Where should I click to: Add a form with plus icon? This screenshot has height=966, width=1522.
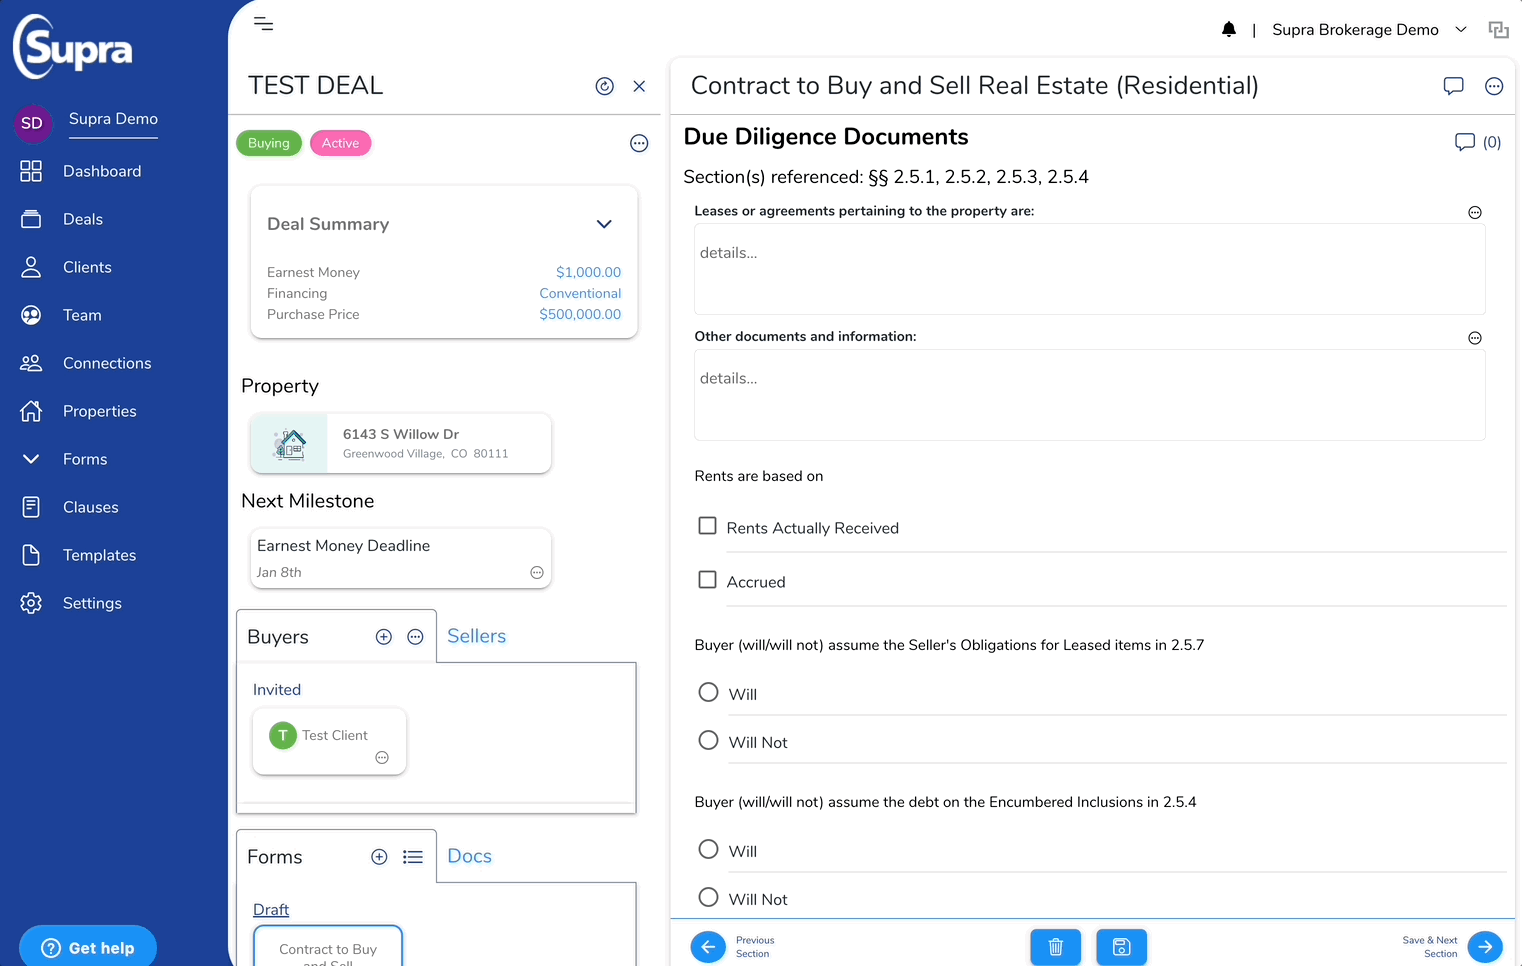tap(379, 857)
